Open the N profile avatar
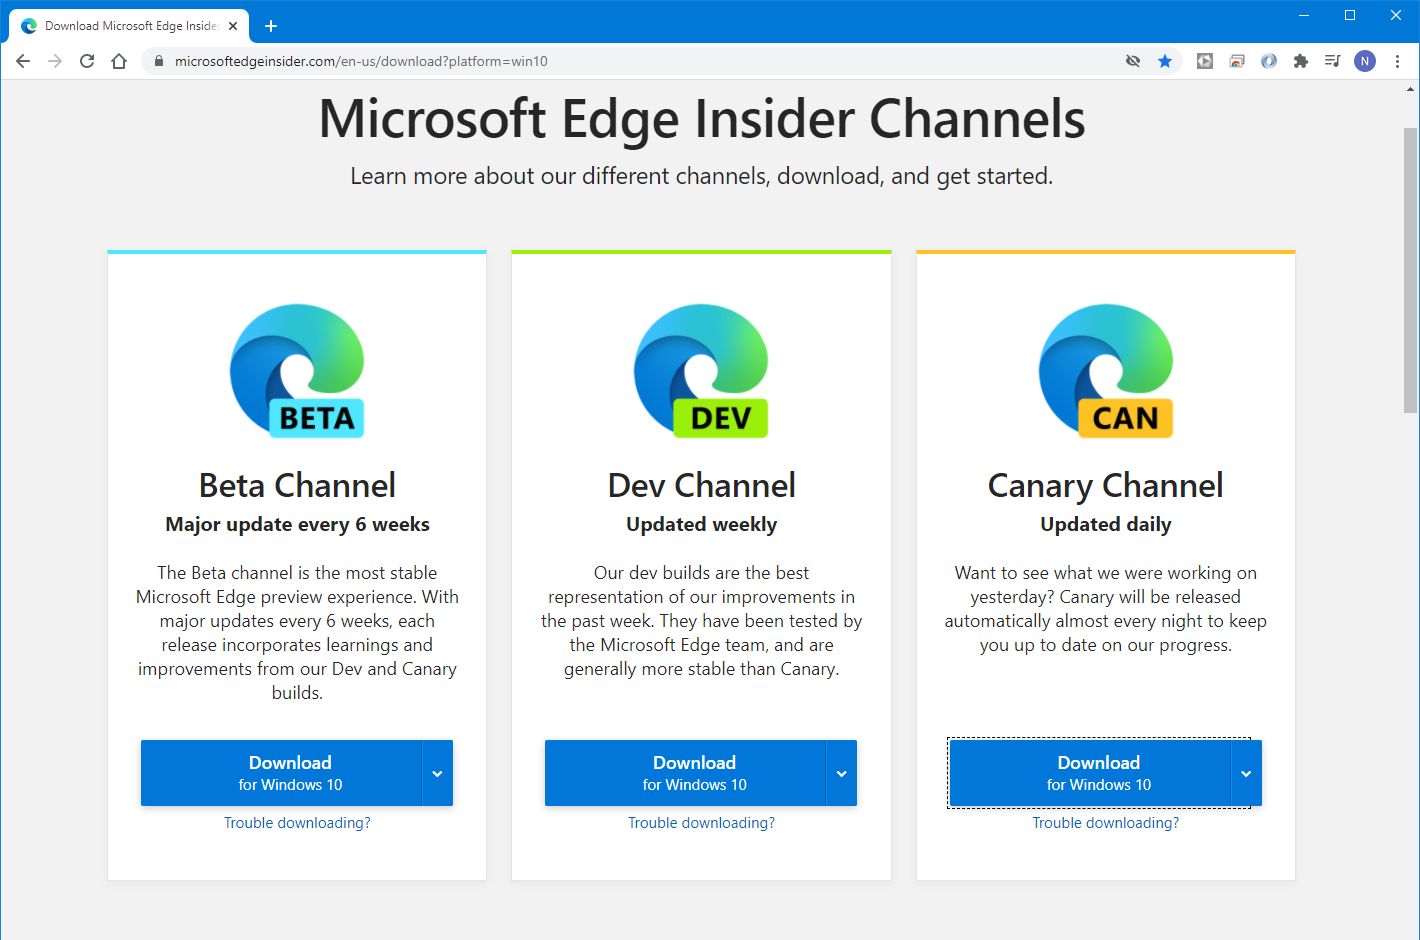The width and height of the screenshot is (1420, 940). (1365, 61)
